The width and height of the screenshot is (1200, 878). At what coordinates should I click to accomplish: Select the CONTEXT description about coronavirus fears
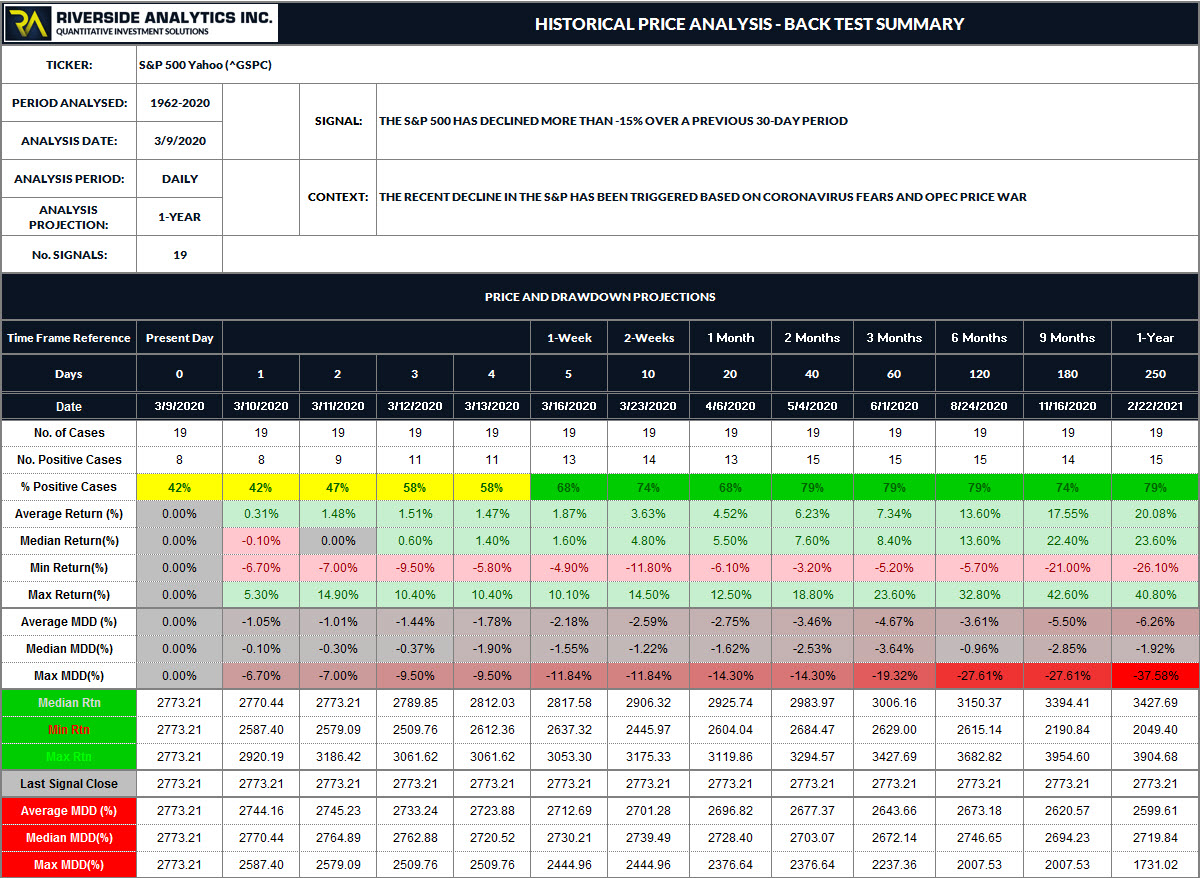click(x=702, y=197)
